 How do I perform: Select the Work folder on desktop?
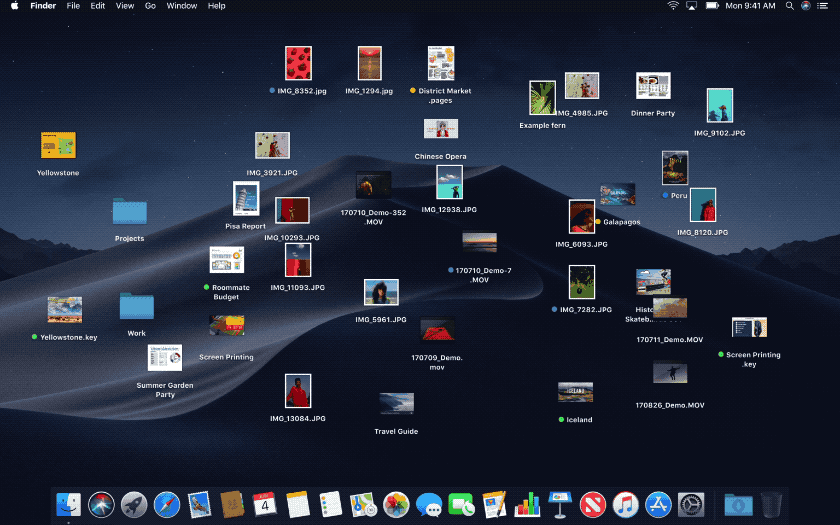(136, 306)
